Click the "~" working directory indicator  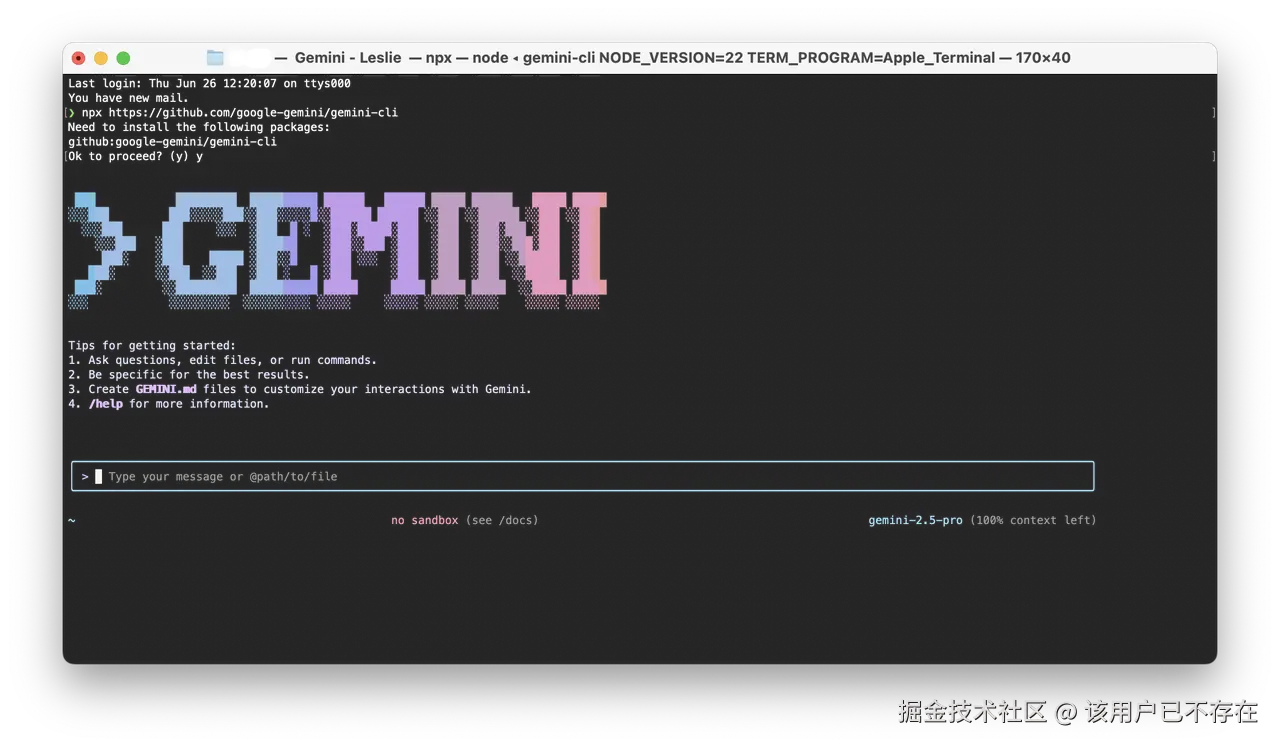tap(72, 520)
